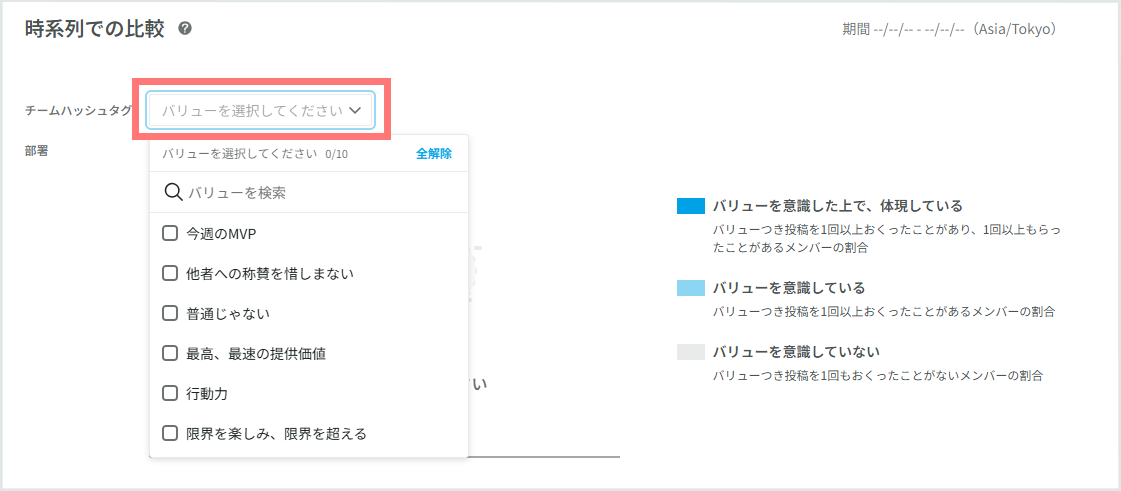Click the 全解除 link
This screenshot has width=1121, height=491.
pyautogui.click(x=434, y=154)
